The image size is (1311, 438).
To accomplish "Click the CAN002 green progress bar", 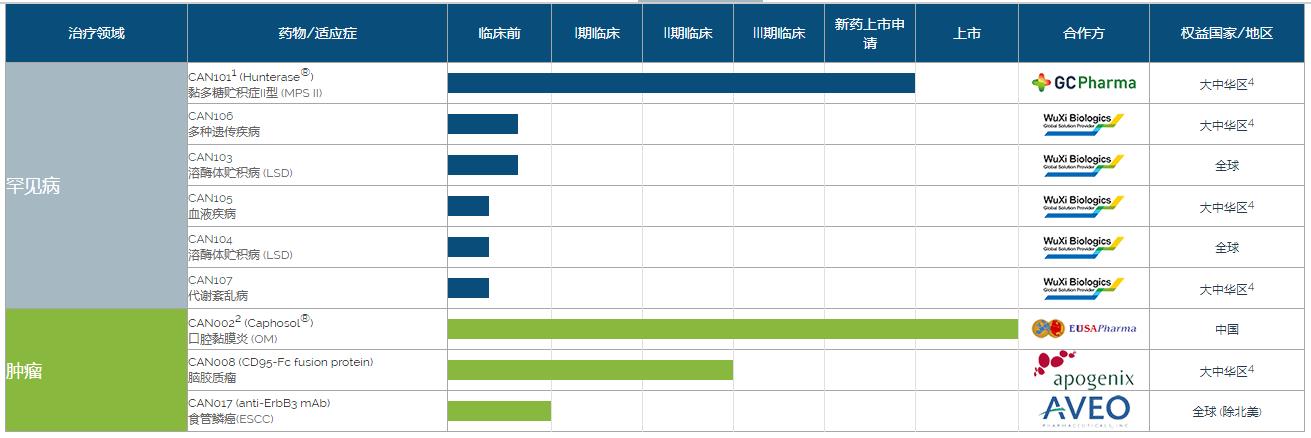I will (x=732, y=329).
